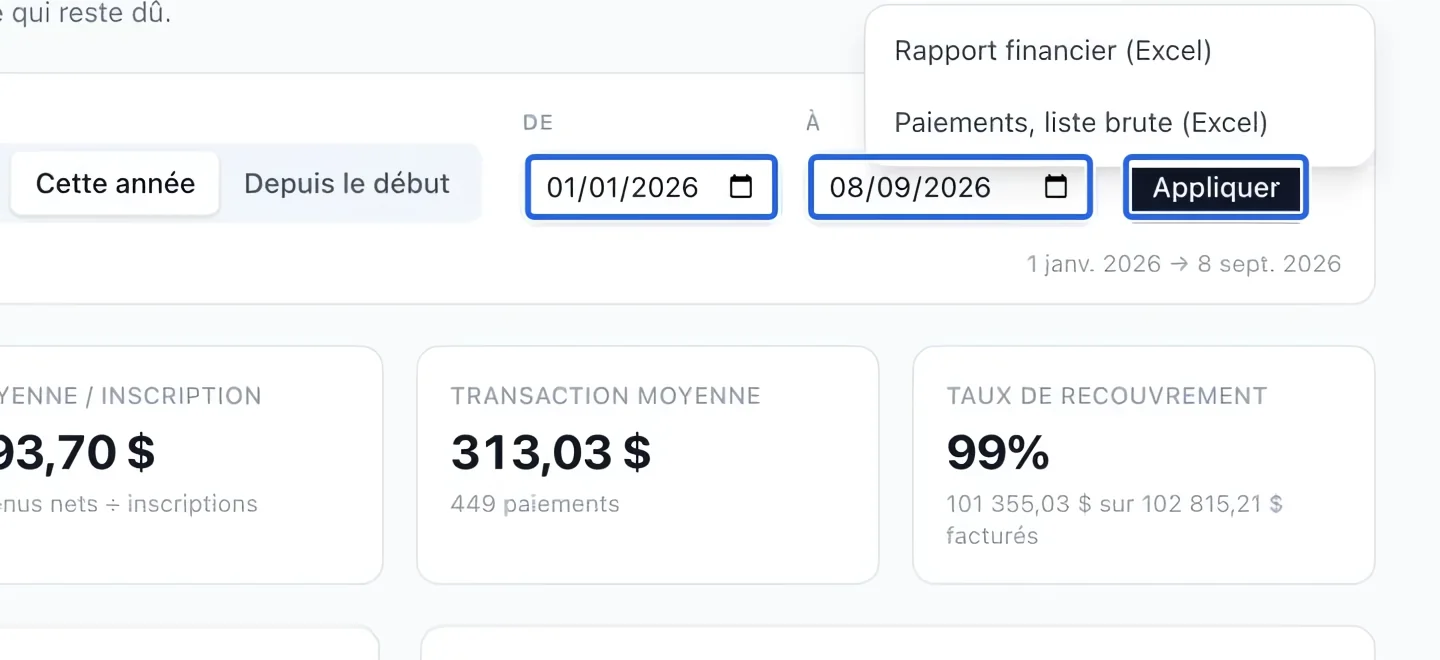Image resolution: width=1440 pixels, height=660 pixels.
Task: Click the 99% recovery rate value
Action: [998, 453]
